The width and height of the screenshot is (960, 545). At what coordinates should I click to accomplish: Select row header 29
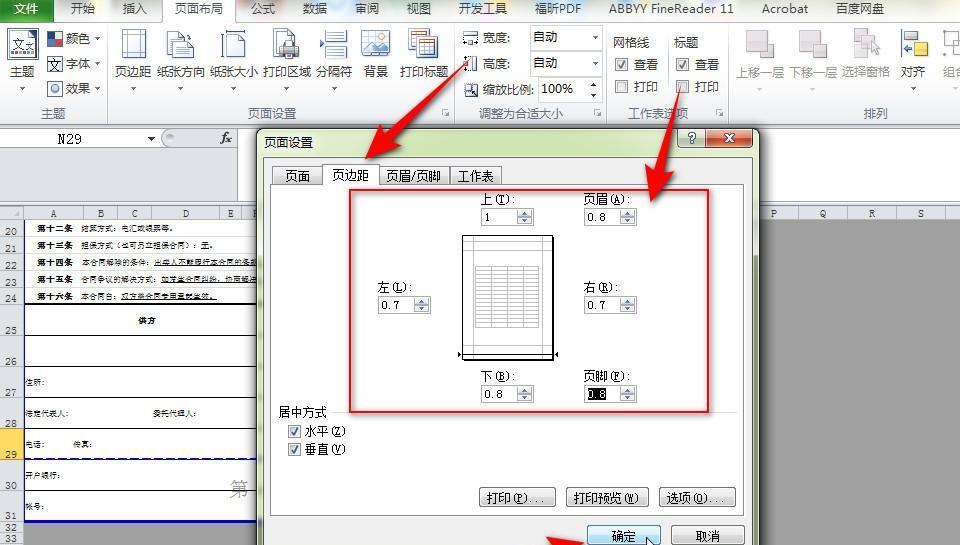(11, 444)
